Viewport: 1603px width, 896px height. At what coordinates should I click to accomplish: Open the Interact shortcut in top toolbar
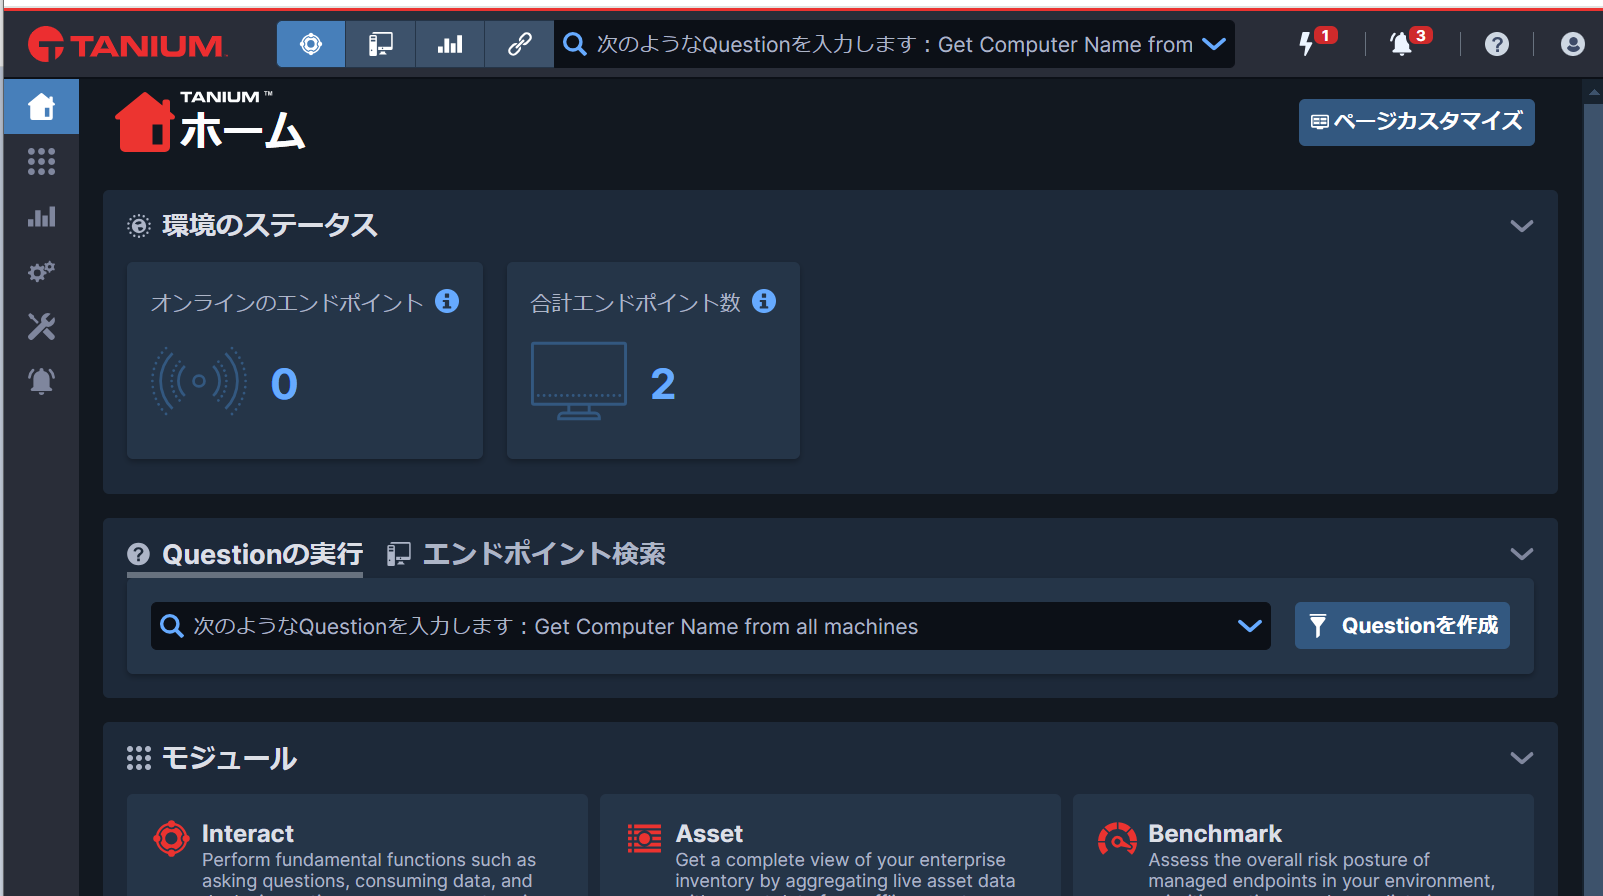311,44
